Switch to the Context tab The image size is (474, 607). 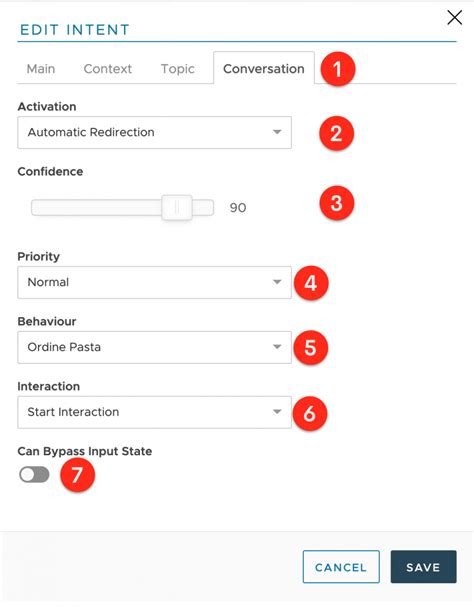(x=108, y=69)
